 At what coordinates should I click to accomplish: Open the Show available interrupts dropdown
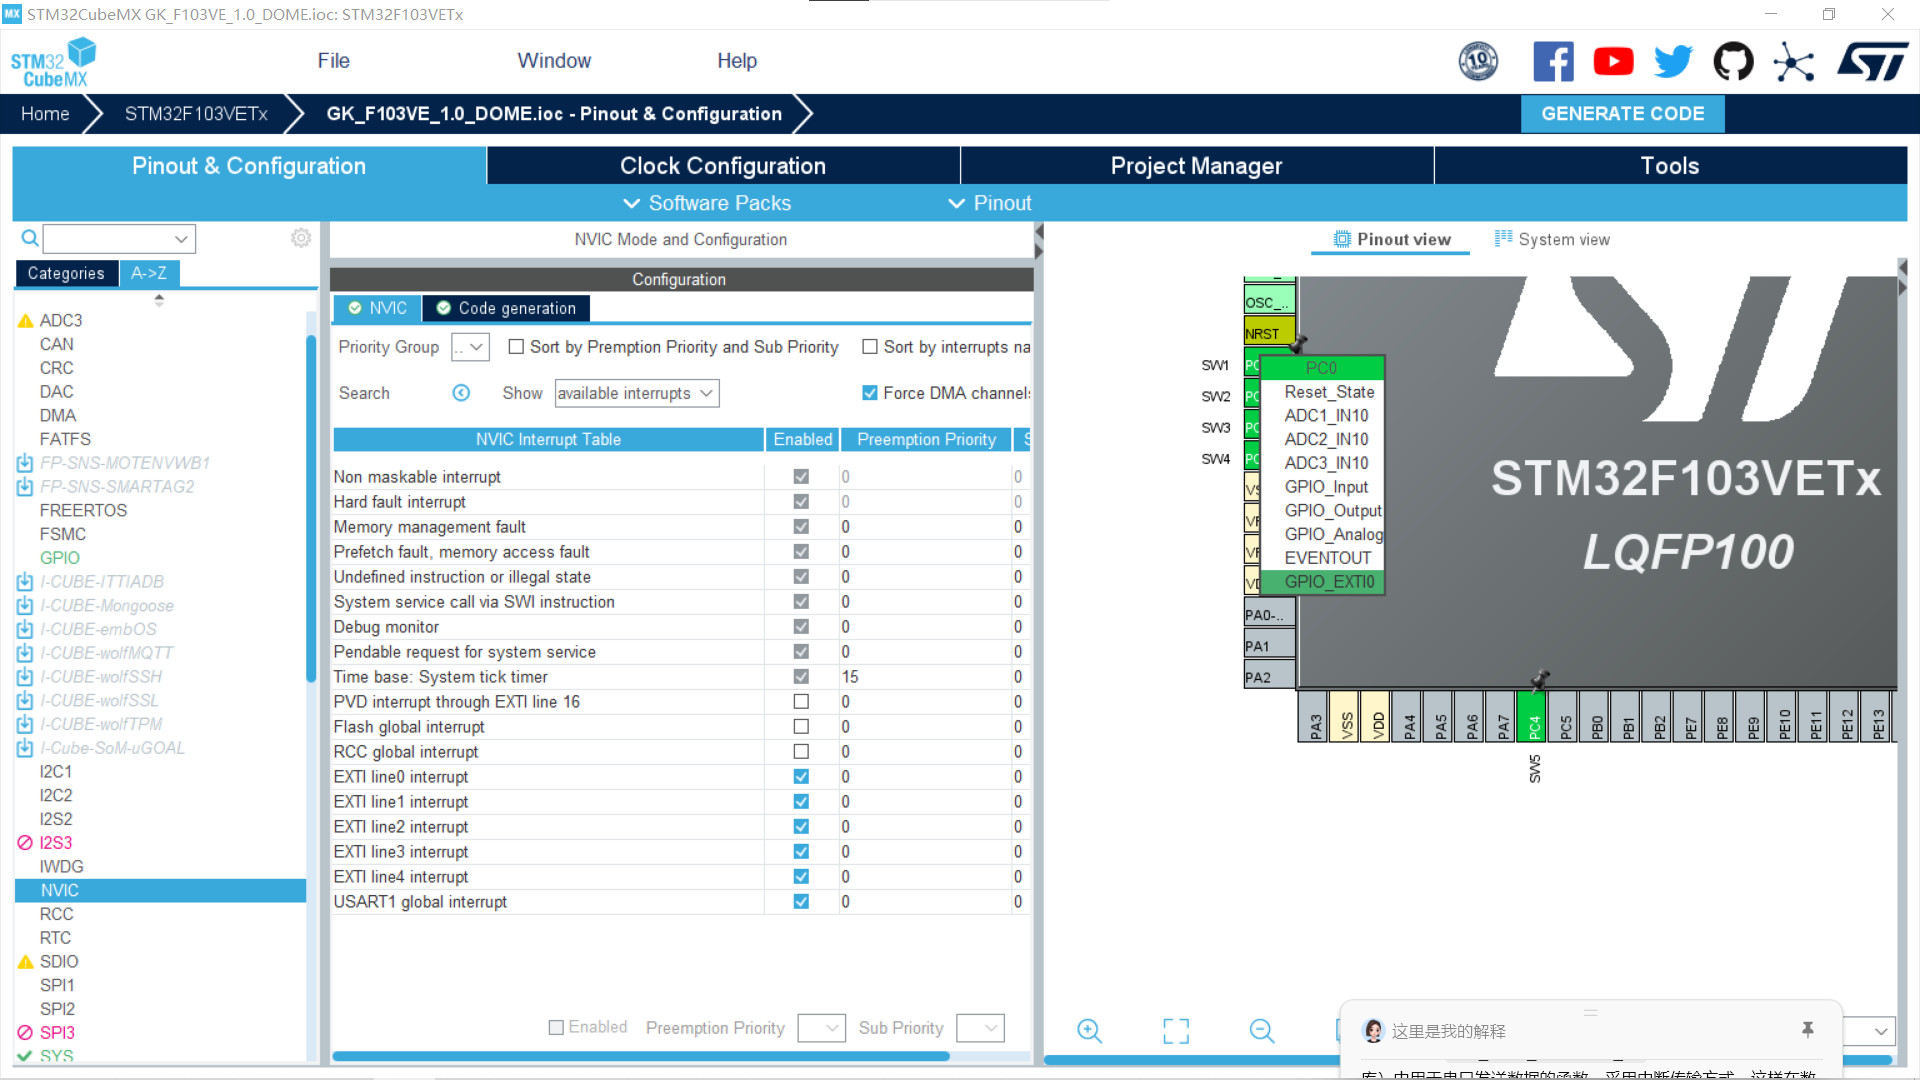click(x=637, y=393)
